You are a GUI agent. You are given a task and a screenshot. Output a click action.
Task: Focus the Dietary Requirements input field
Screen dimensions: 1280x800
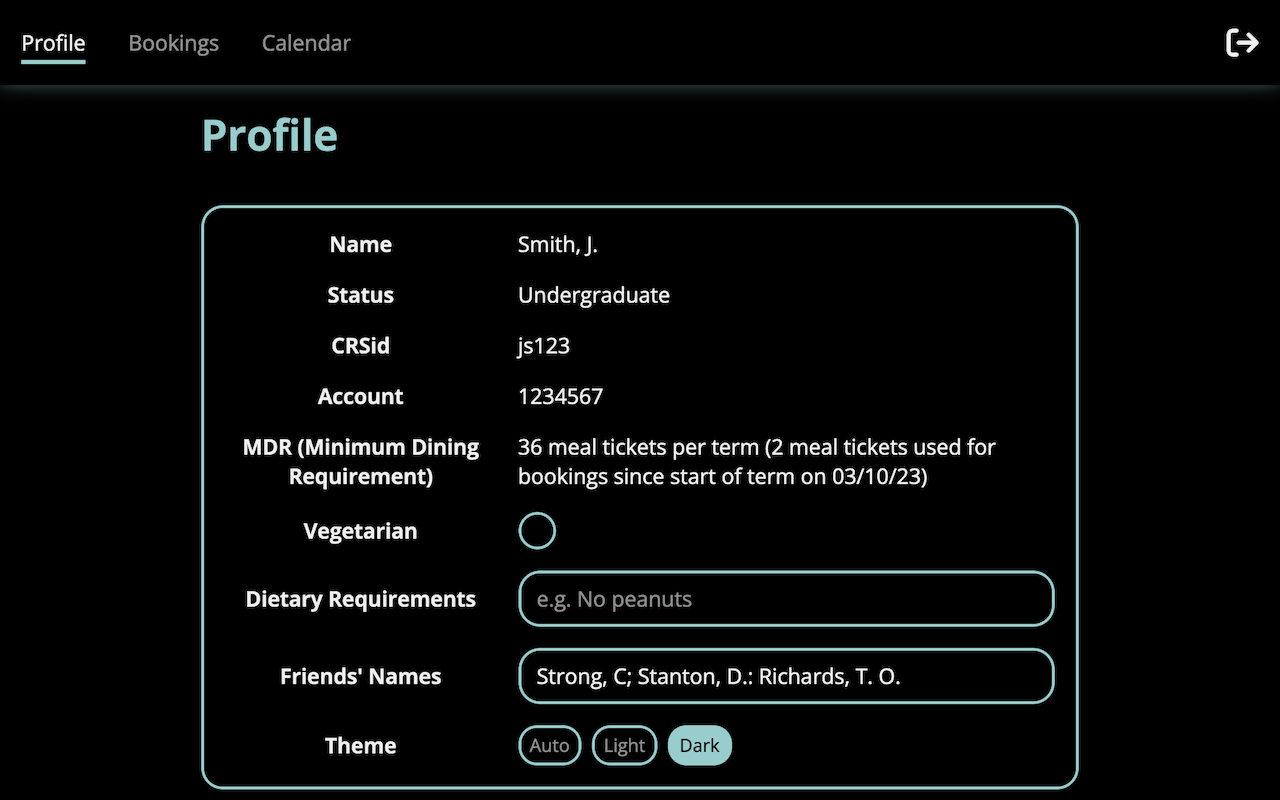(786, 599)
